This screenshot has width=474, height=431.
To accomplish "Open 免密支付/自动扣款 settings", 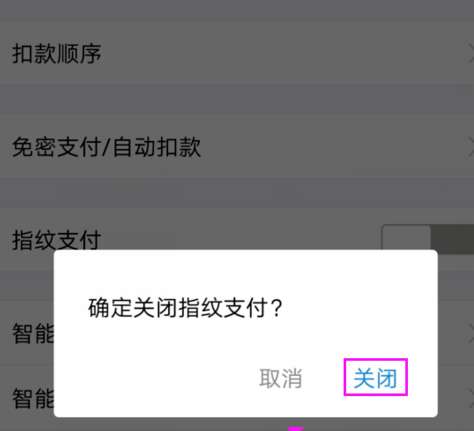I will click(237, 147).
